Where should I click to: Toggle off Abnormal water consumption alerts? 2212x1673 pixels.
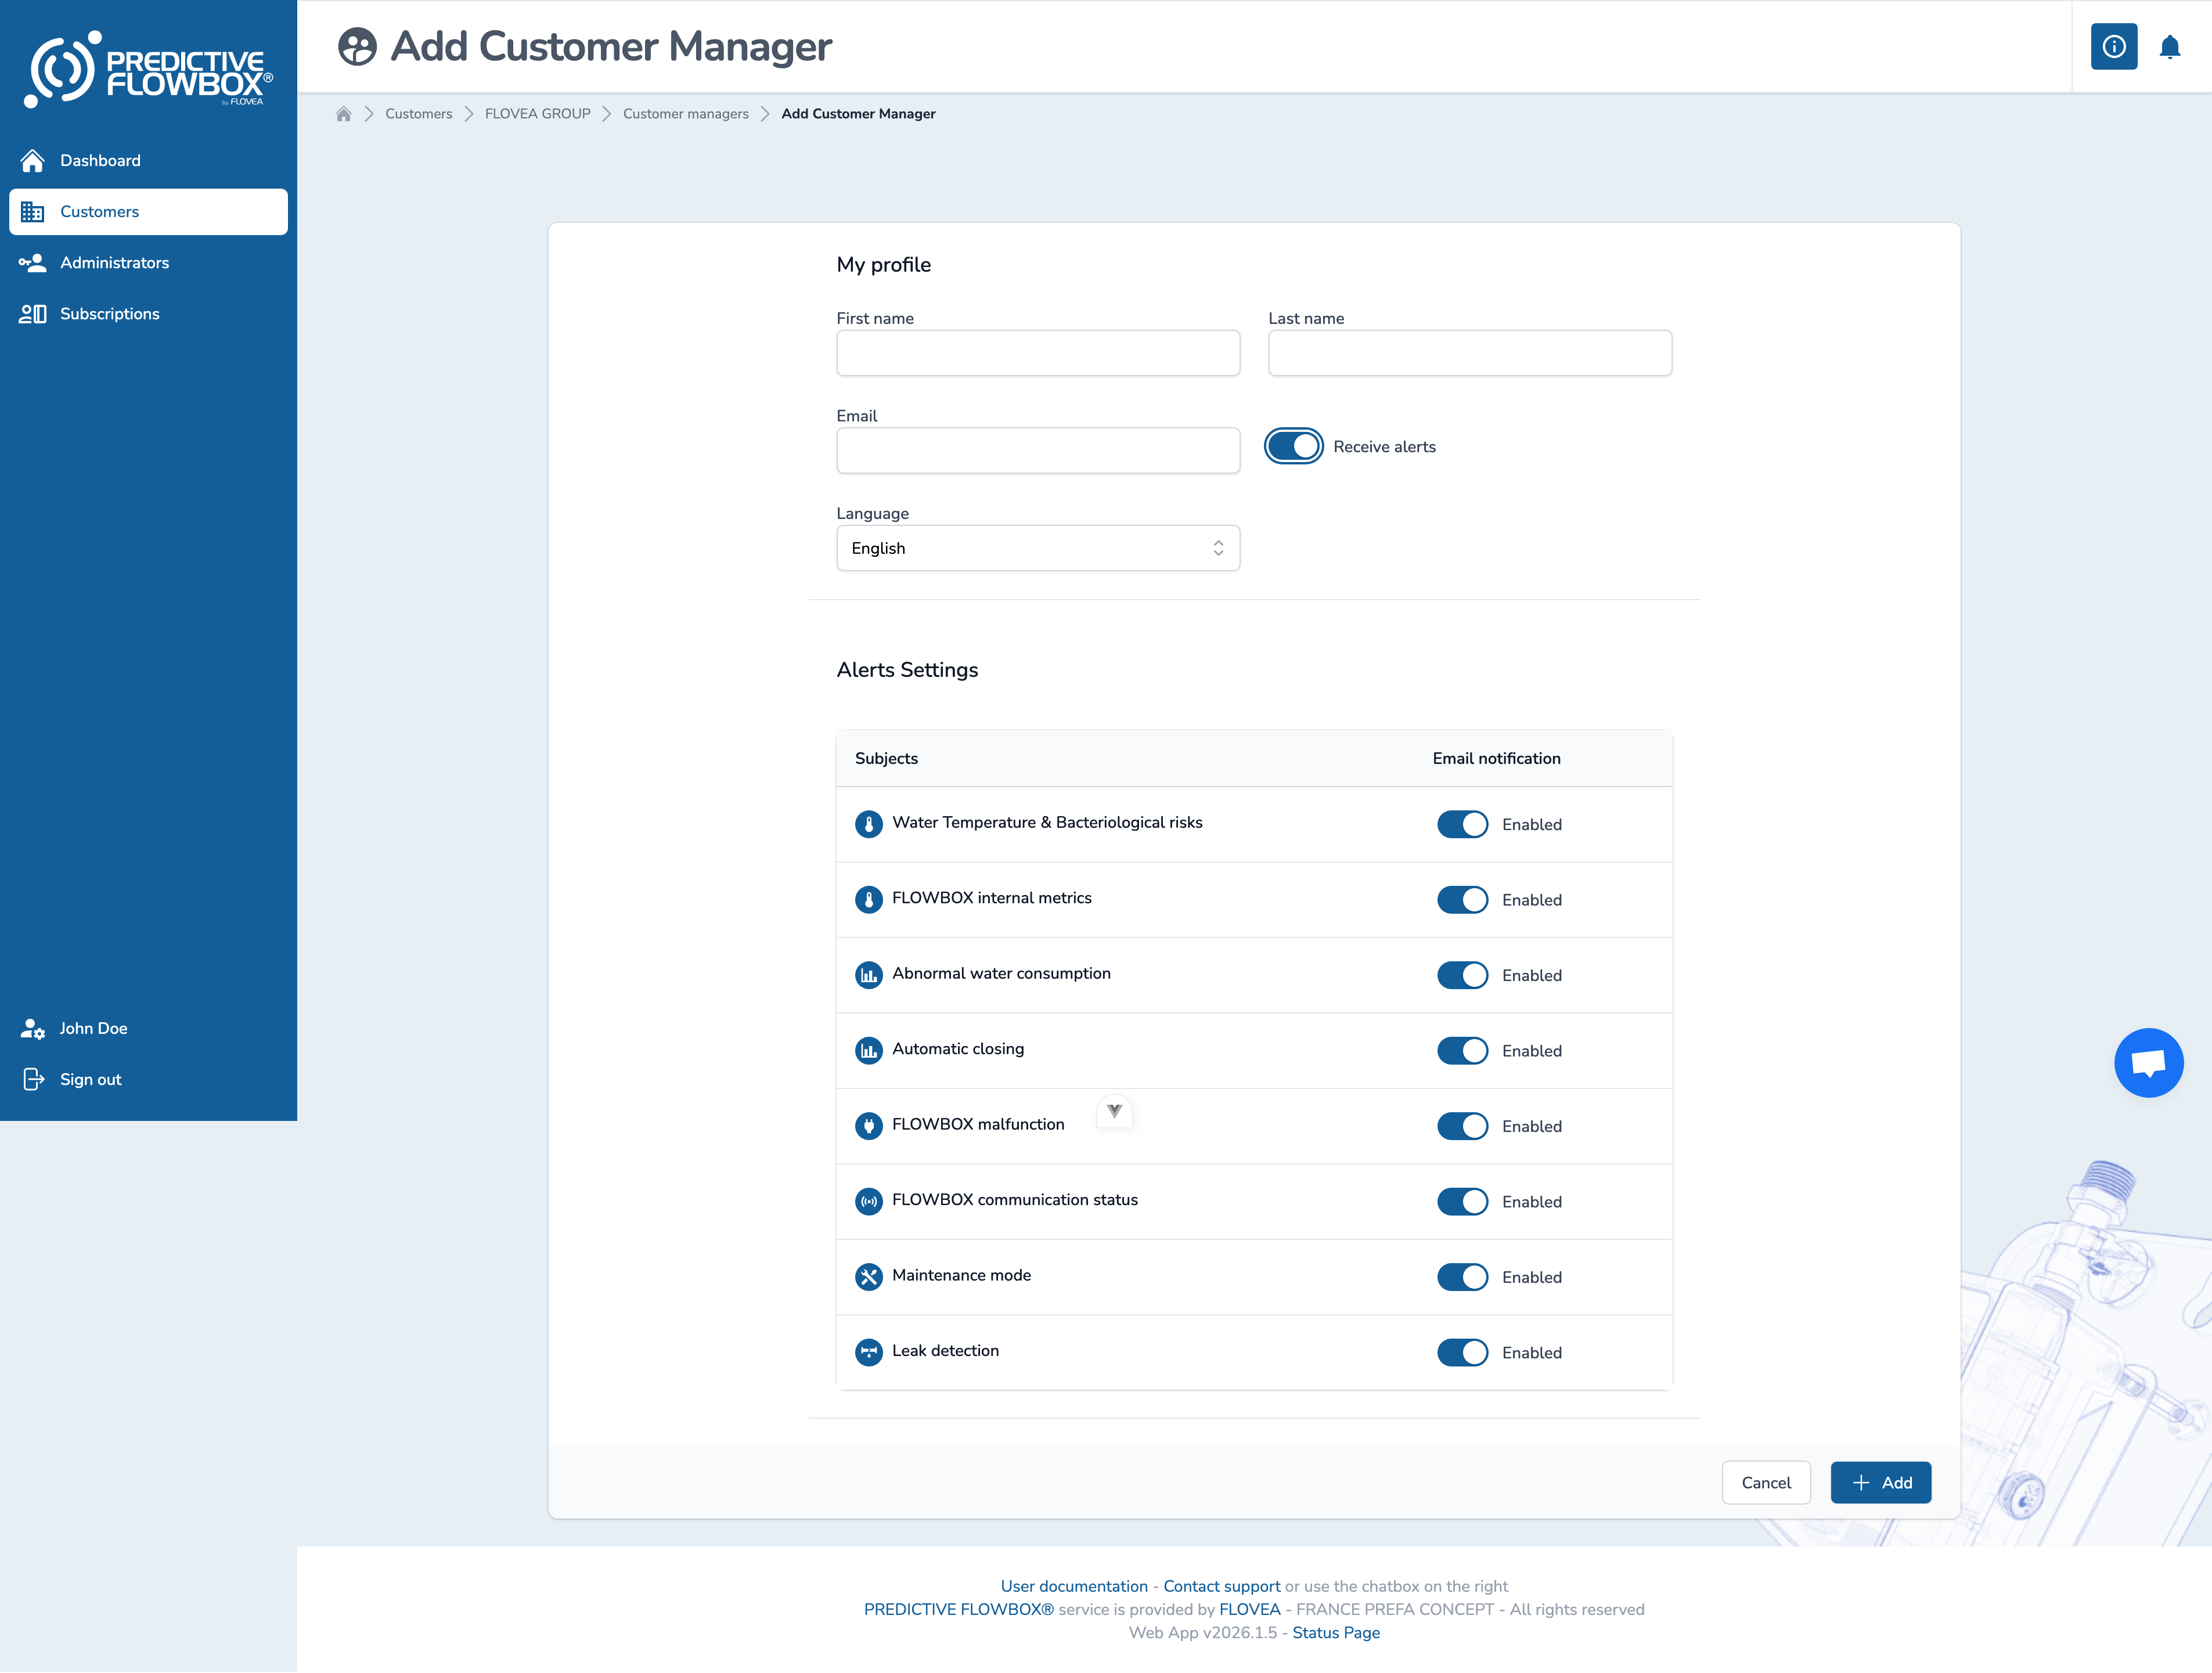pos(1462,975)
